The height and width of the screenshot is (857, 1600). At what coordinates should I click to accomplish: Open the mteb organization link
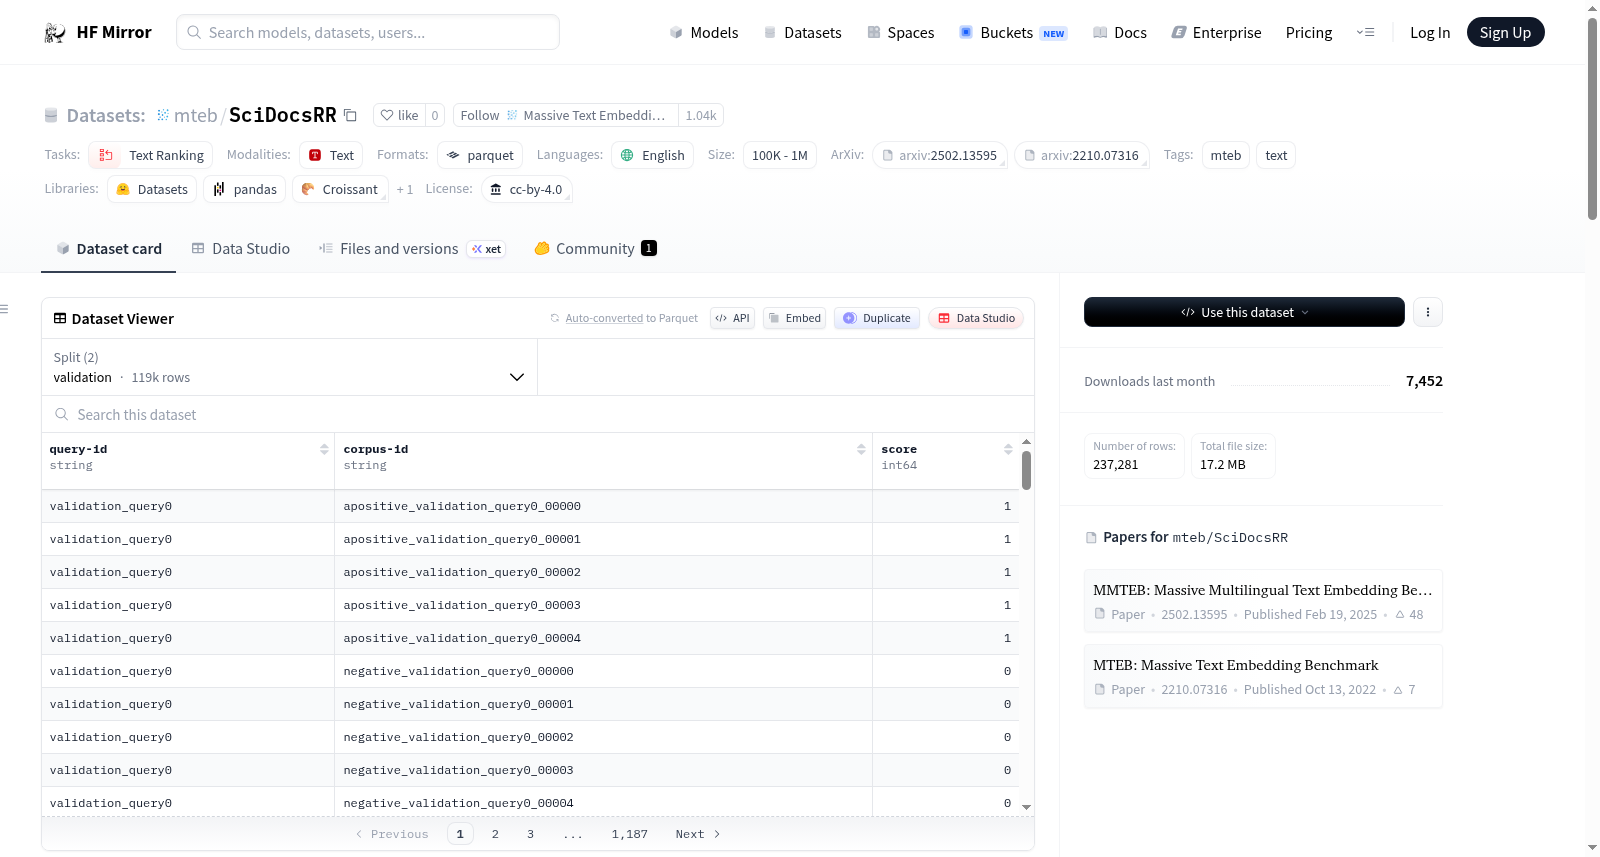(x=195, y=115)
